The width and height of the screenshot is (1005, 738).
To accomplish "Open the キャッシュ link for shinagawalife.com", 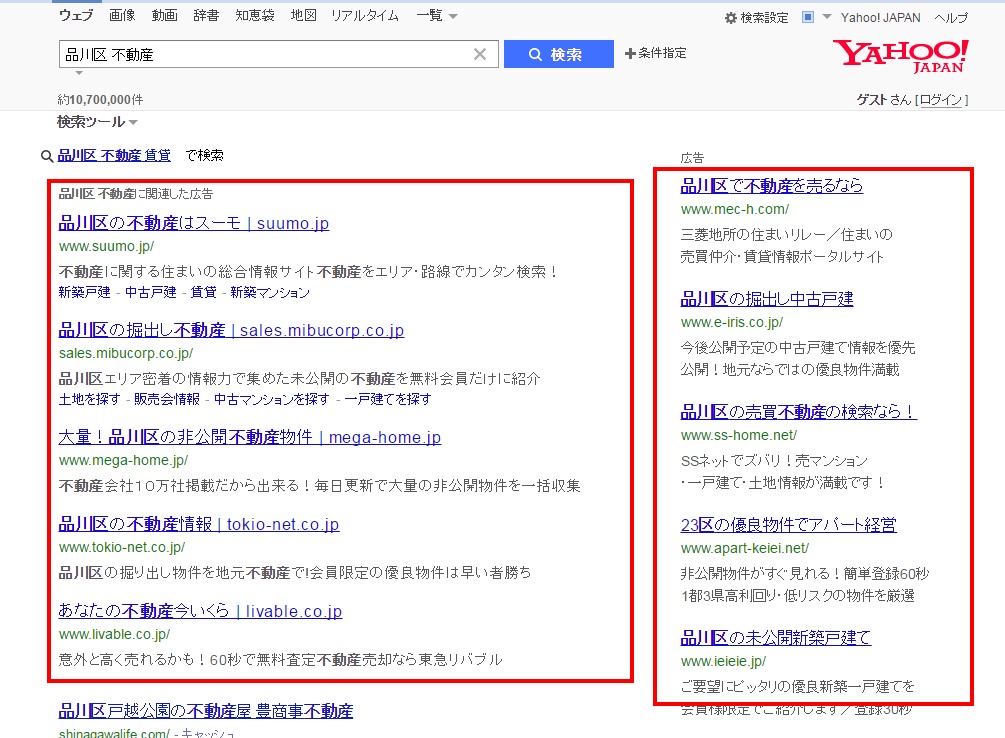I will pos(208,732).
